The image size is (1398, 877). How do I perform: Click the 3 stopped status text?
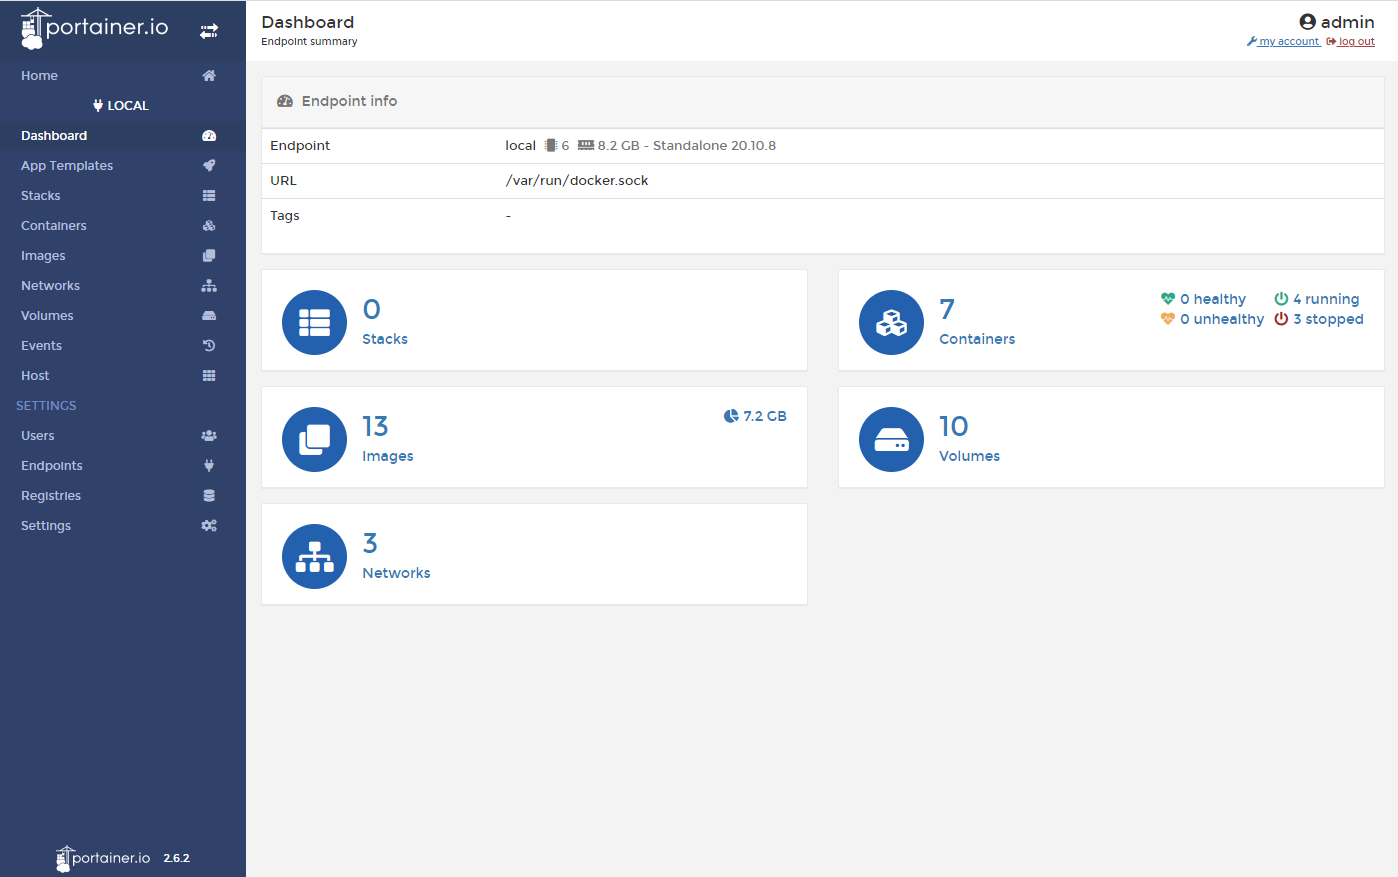tap(1328, 319)
